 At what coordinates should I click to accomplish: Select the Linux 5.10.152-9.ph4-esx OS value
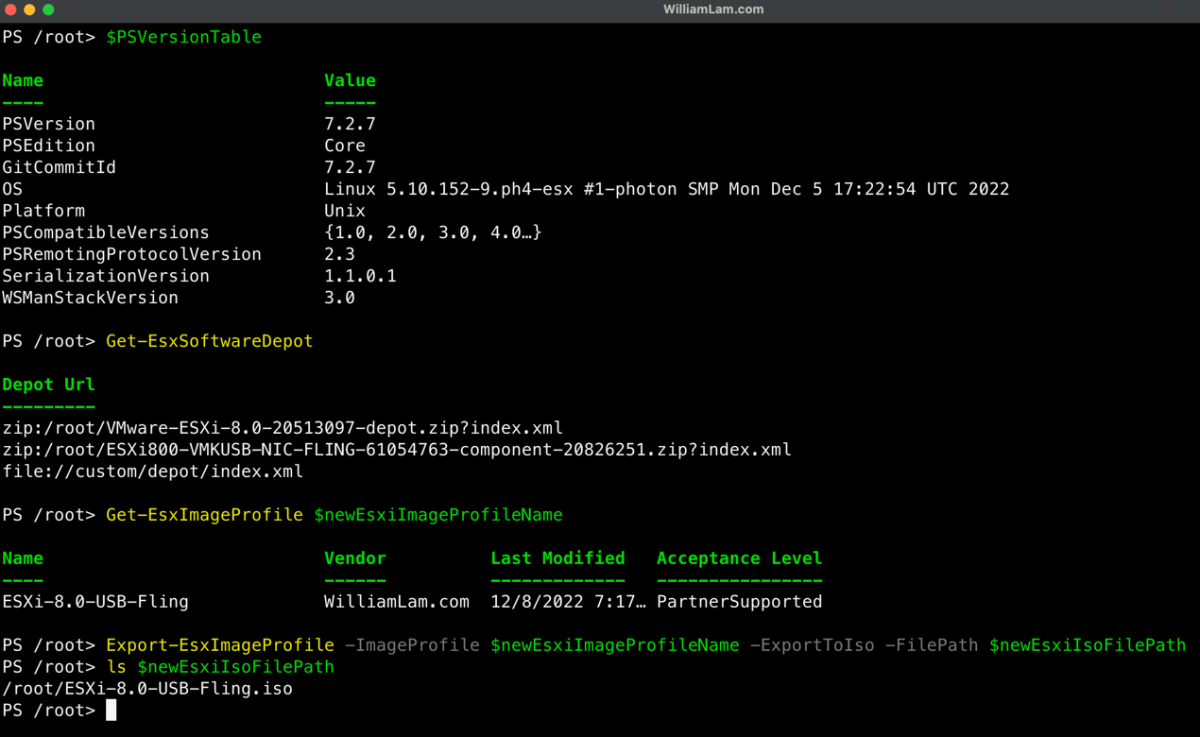[667, 189]
